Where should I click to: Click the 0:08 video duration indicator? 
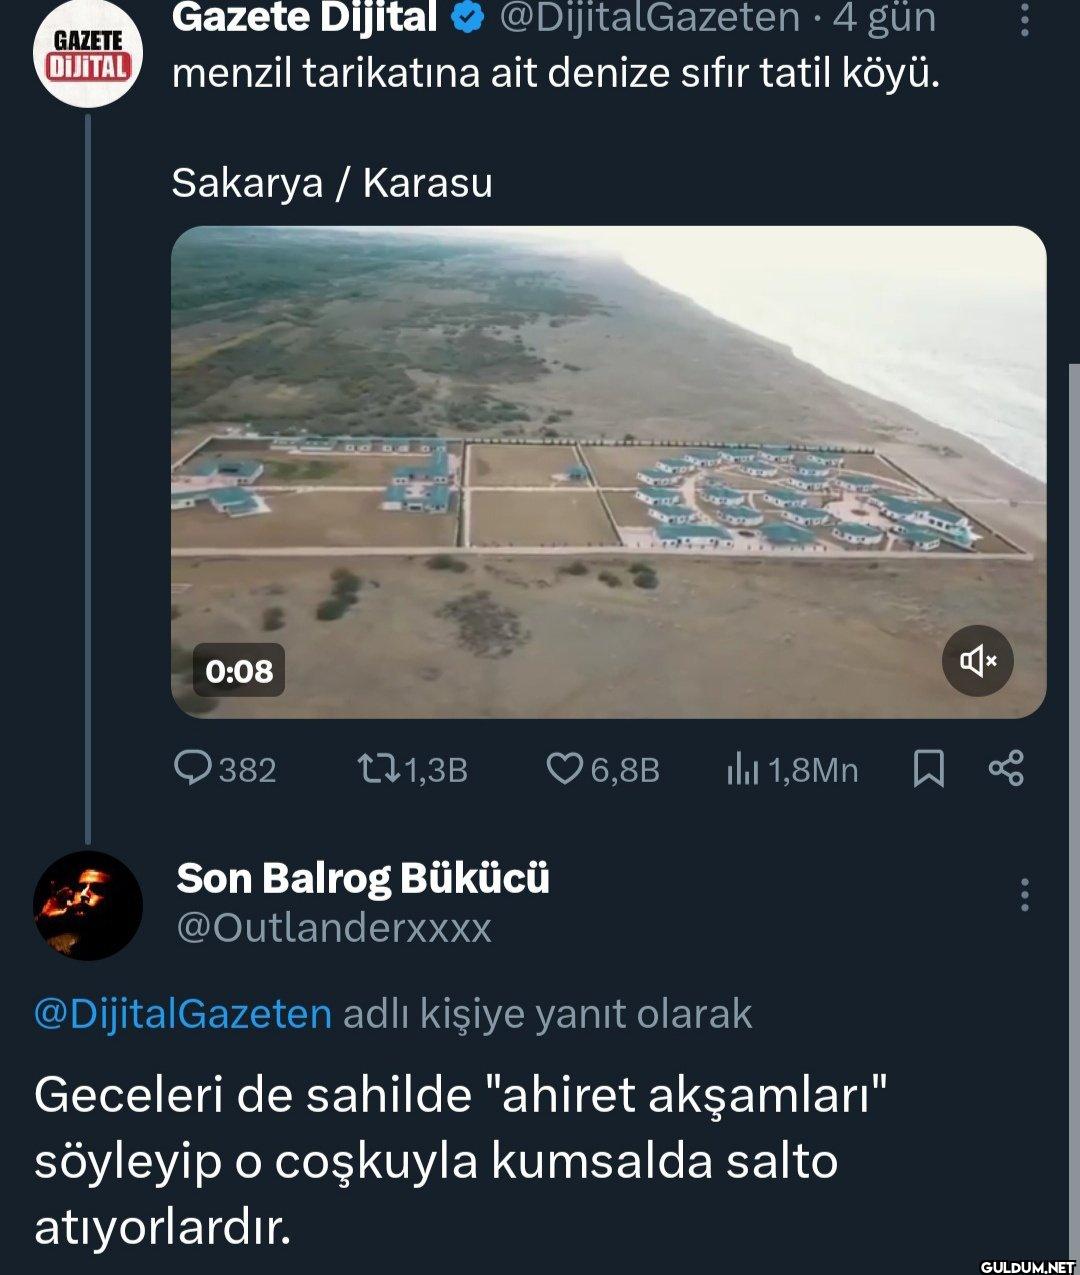point(237,672)
